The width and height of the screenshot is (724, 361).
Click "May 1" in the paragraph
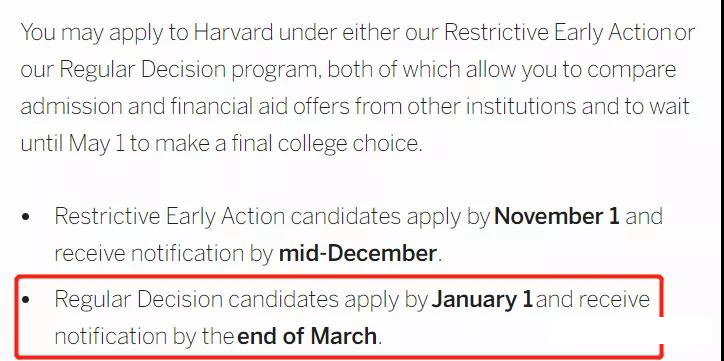[x=97, y=144]
